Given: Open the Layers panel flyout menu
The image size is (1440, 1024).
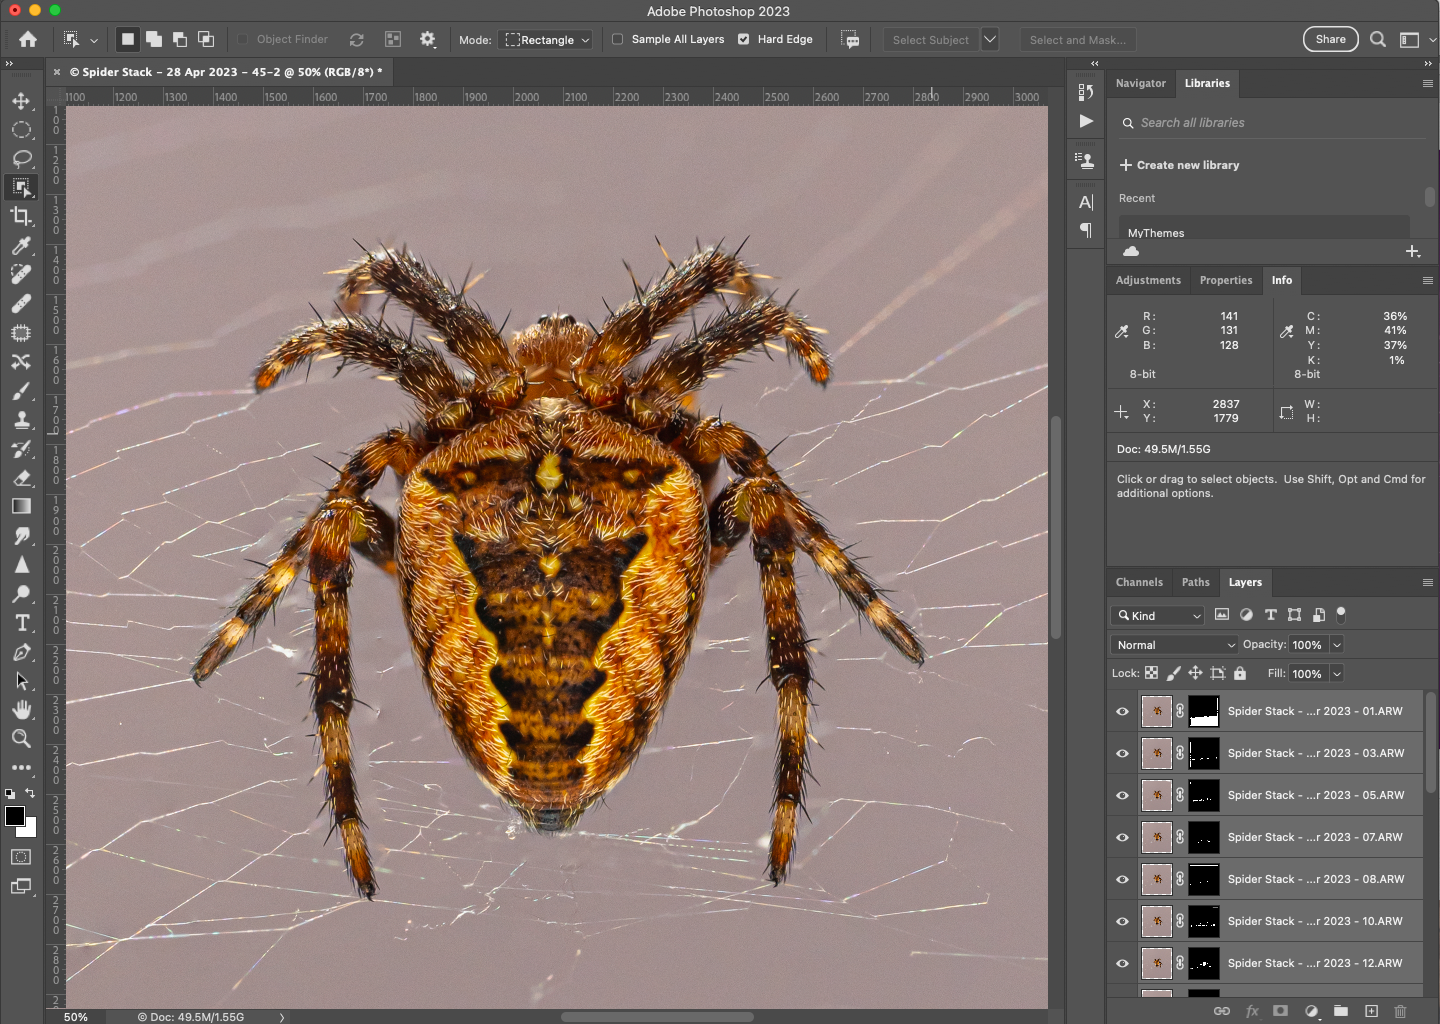Looking at the screenshot, I should tap(1428, 583).
